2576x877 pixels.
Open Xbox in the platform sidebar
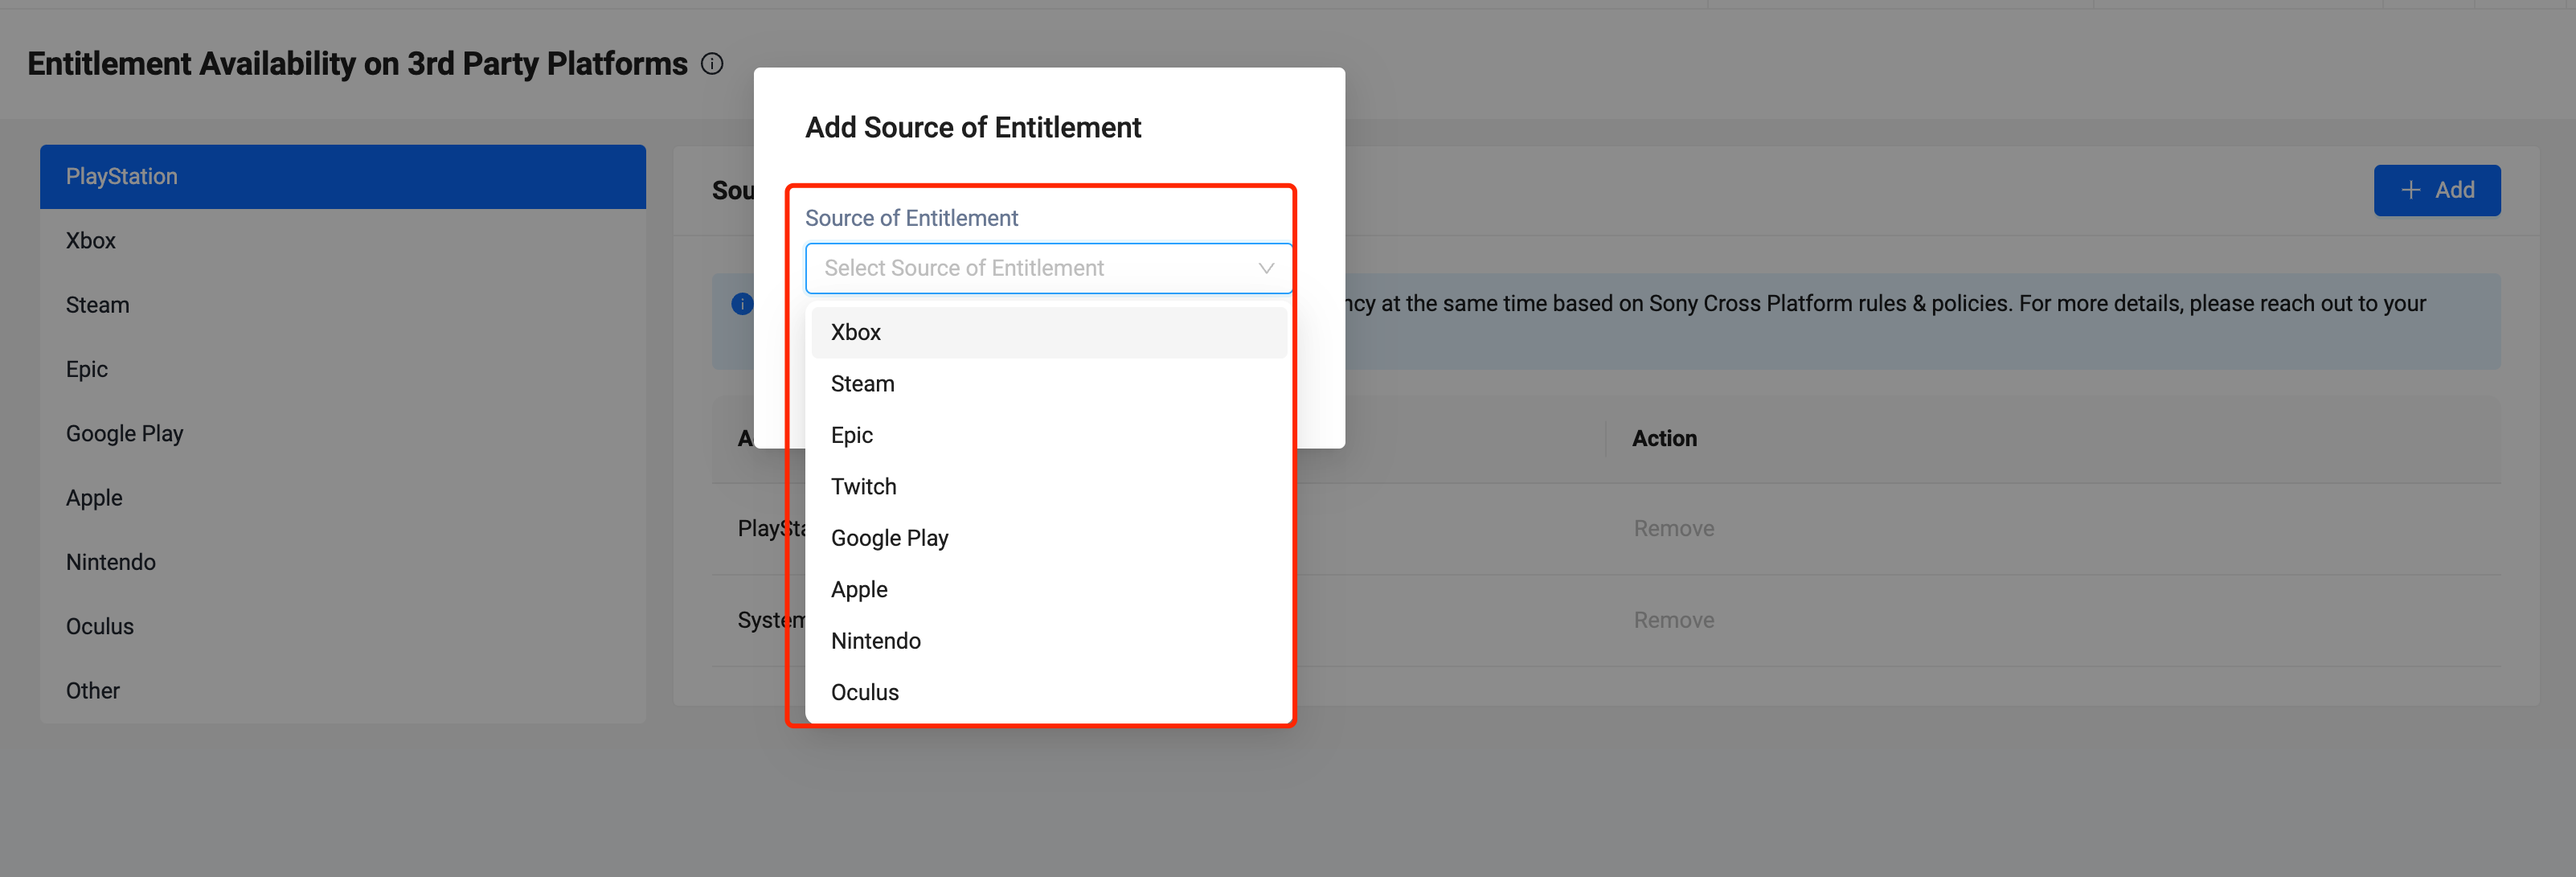point(343,241)
